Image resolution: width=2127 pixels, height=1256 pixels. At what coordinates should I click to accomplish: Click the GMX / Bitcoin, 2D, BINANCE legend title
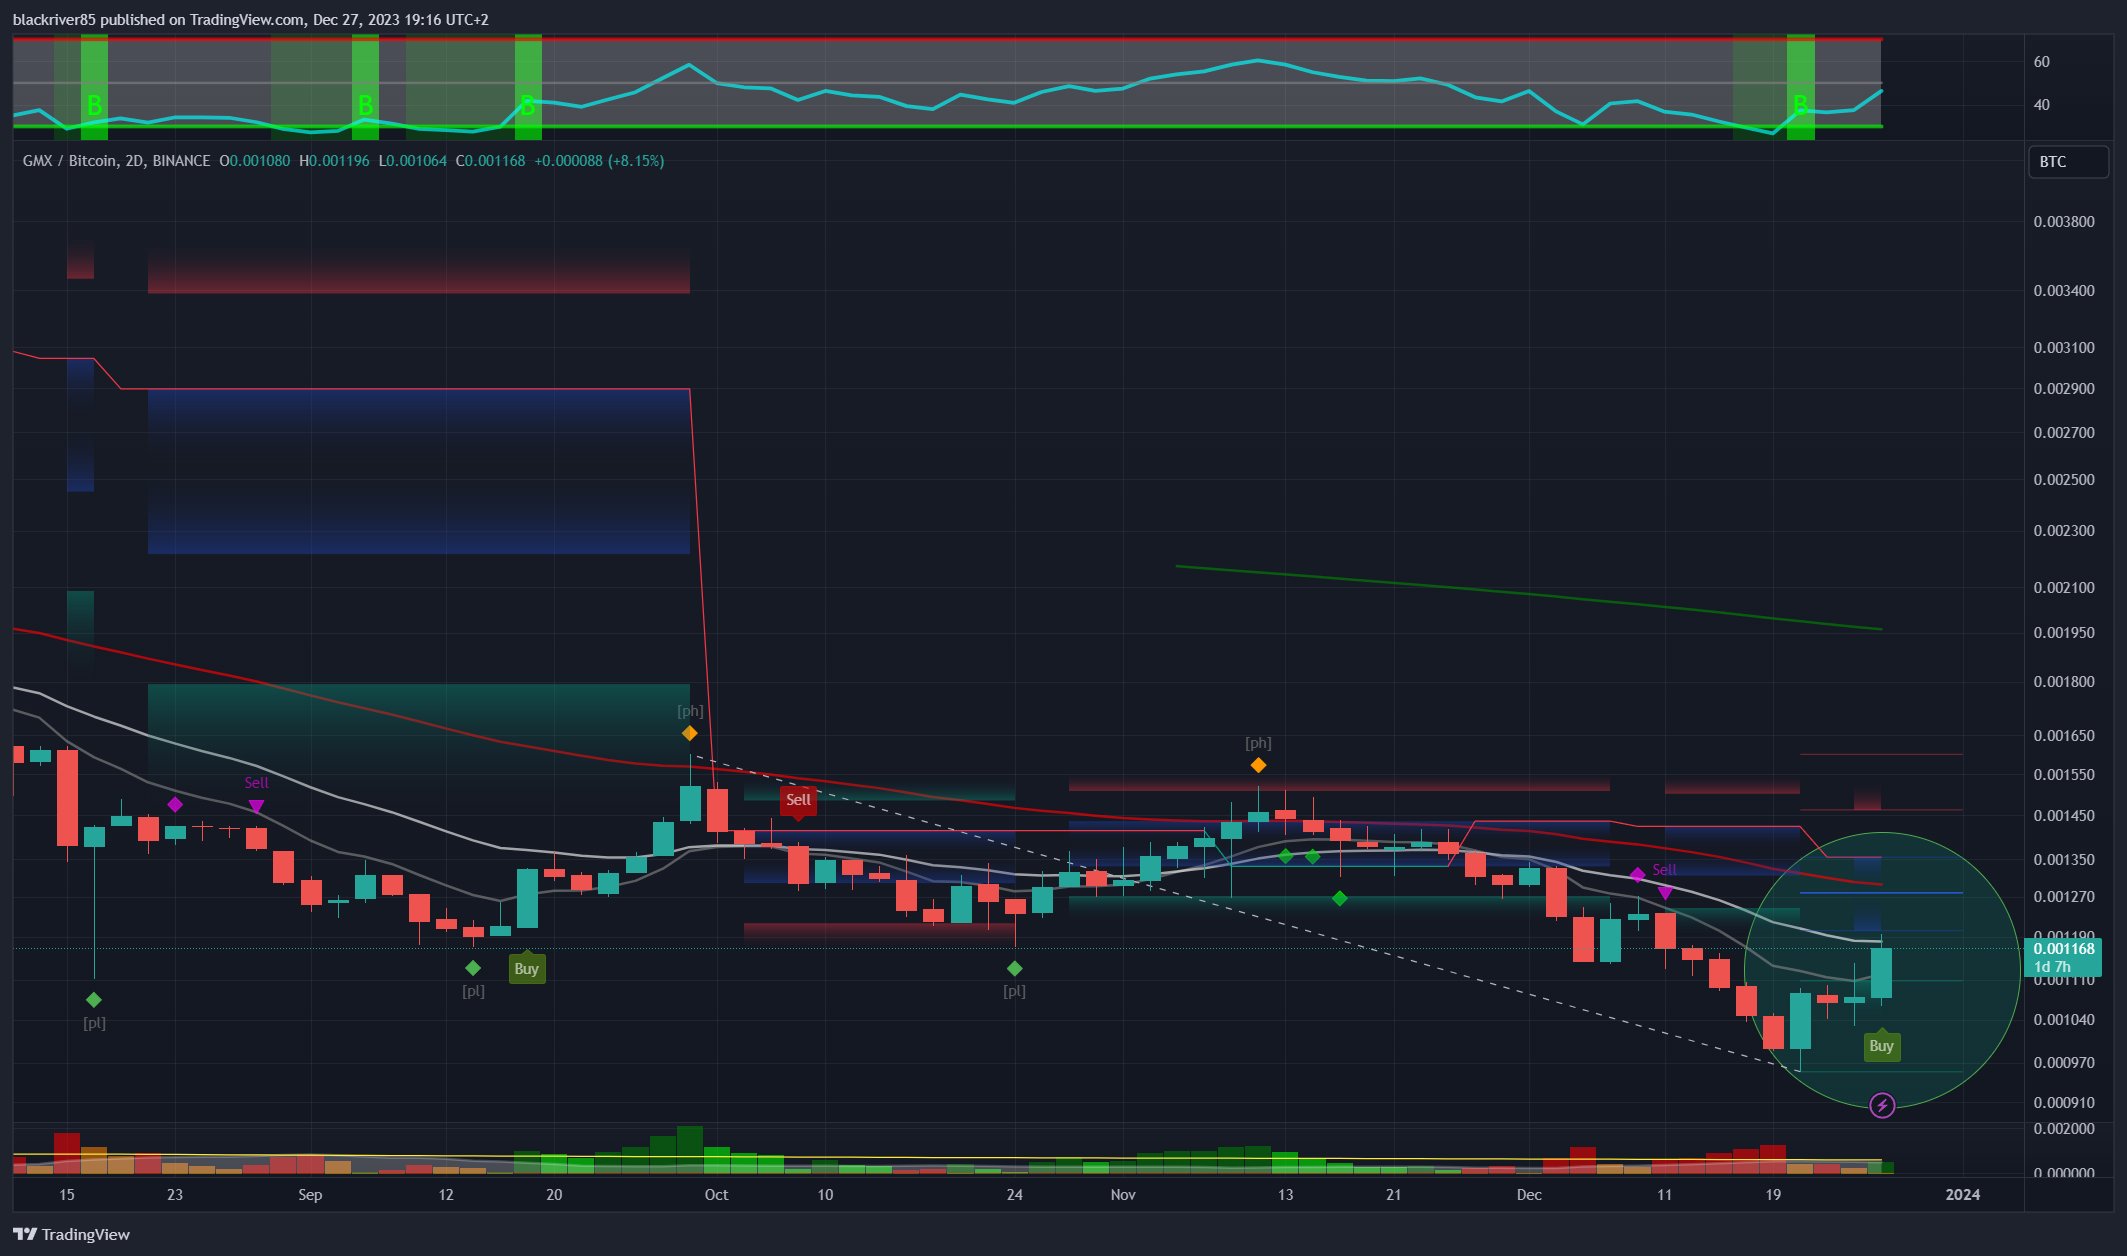[x=117, y=161]
